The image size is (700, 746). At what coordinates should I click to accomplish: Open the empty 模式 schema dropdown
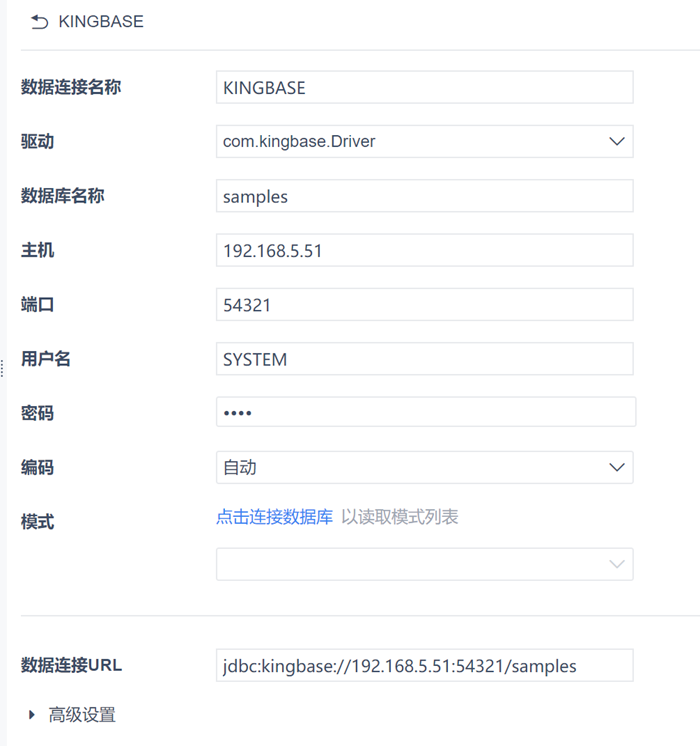coord(424,564)
